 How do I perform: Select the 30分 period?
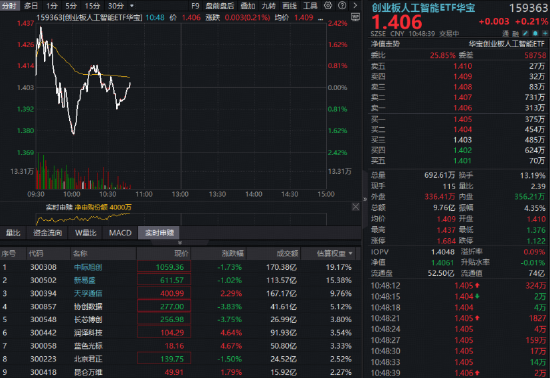coord(115,6)
